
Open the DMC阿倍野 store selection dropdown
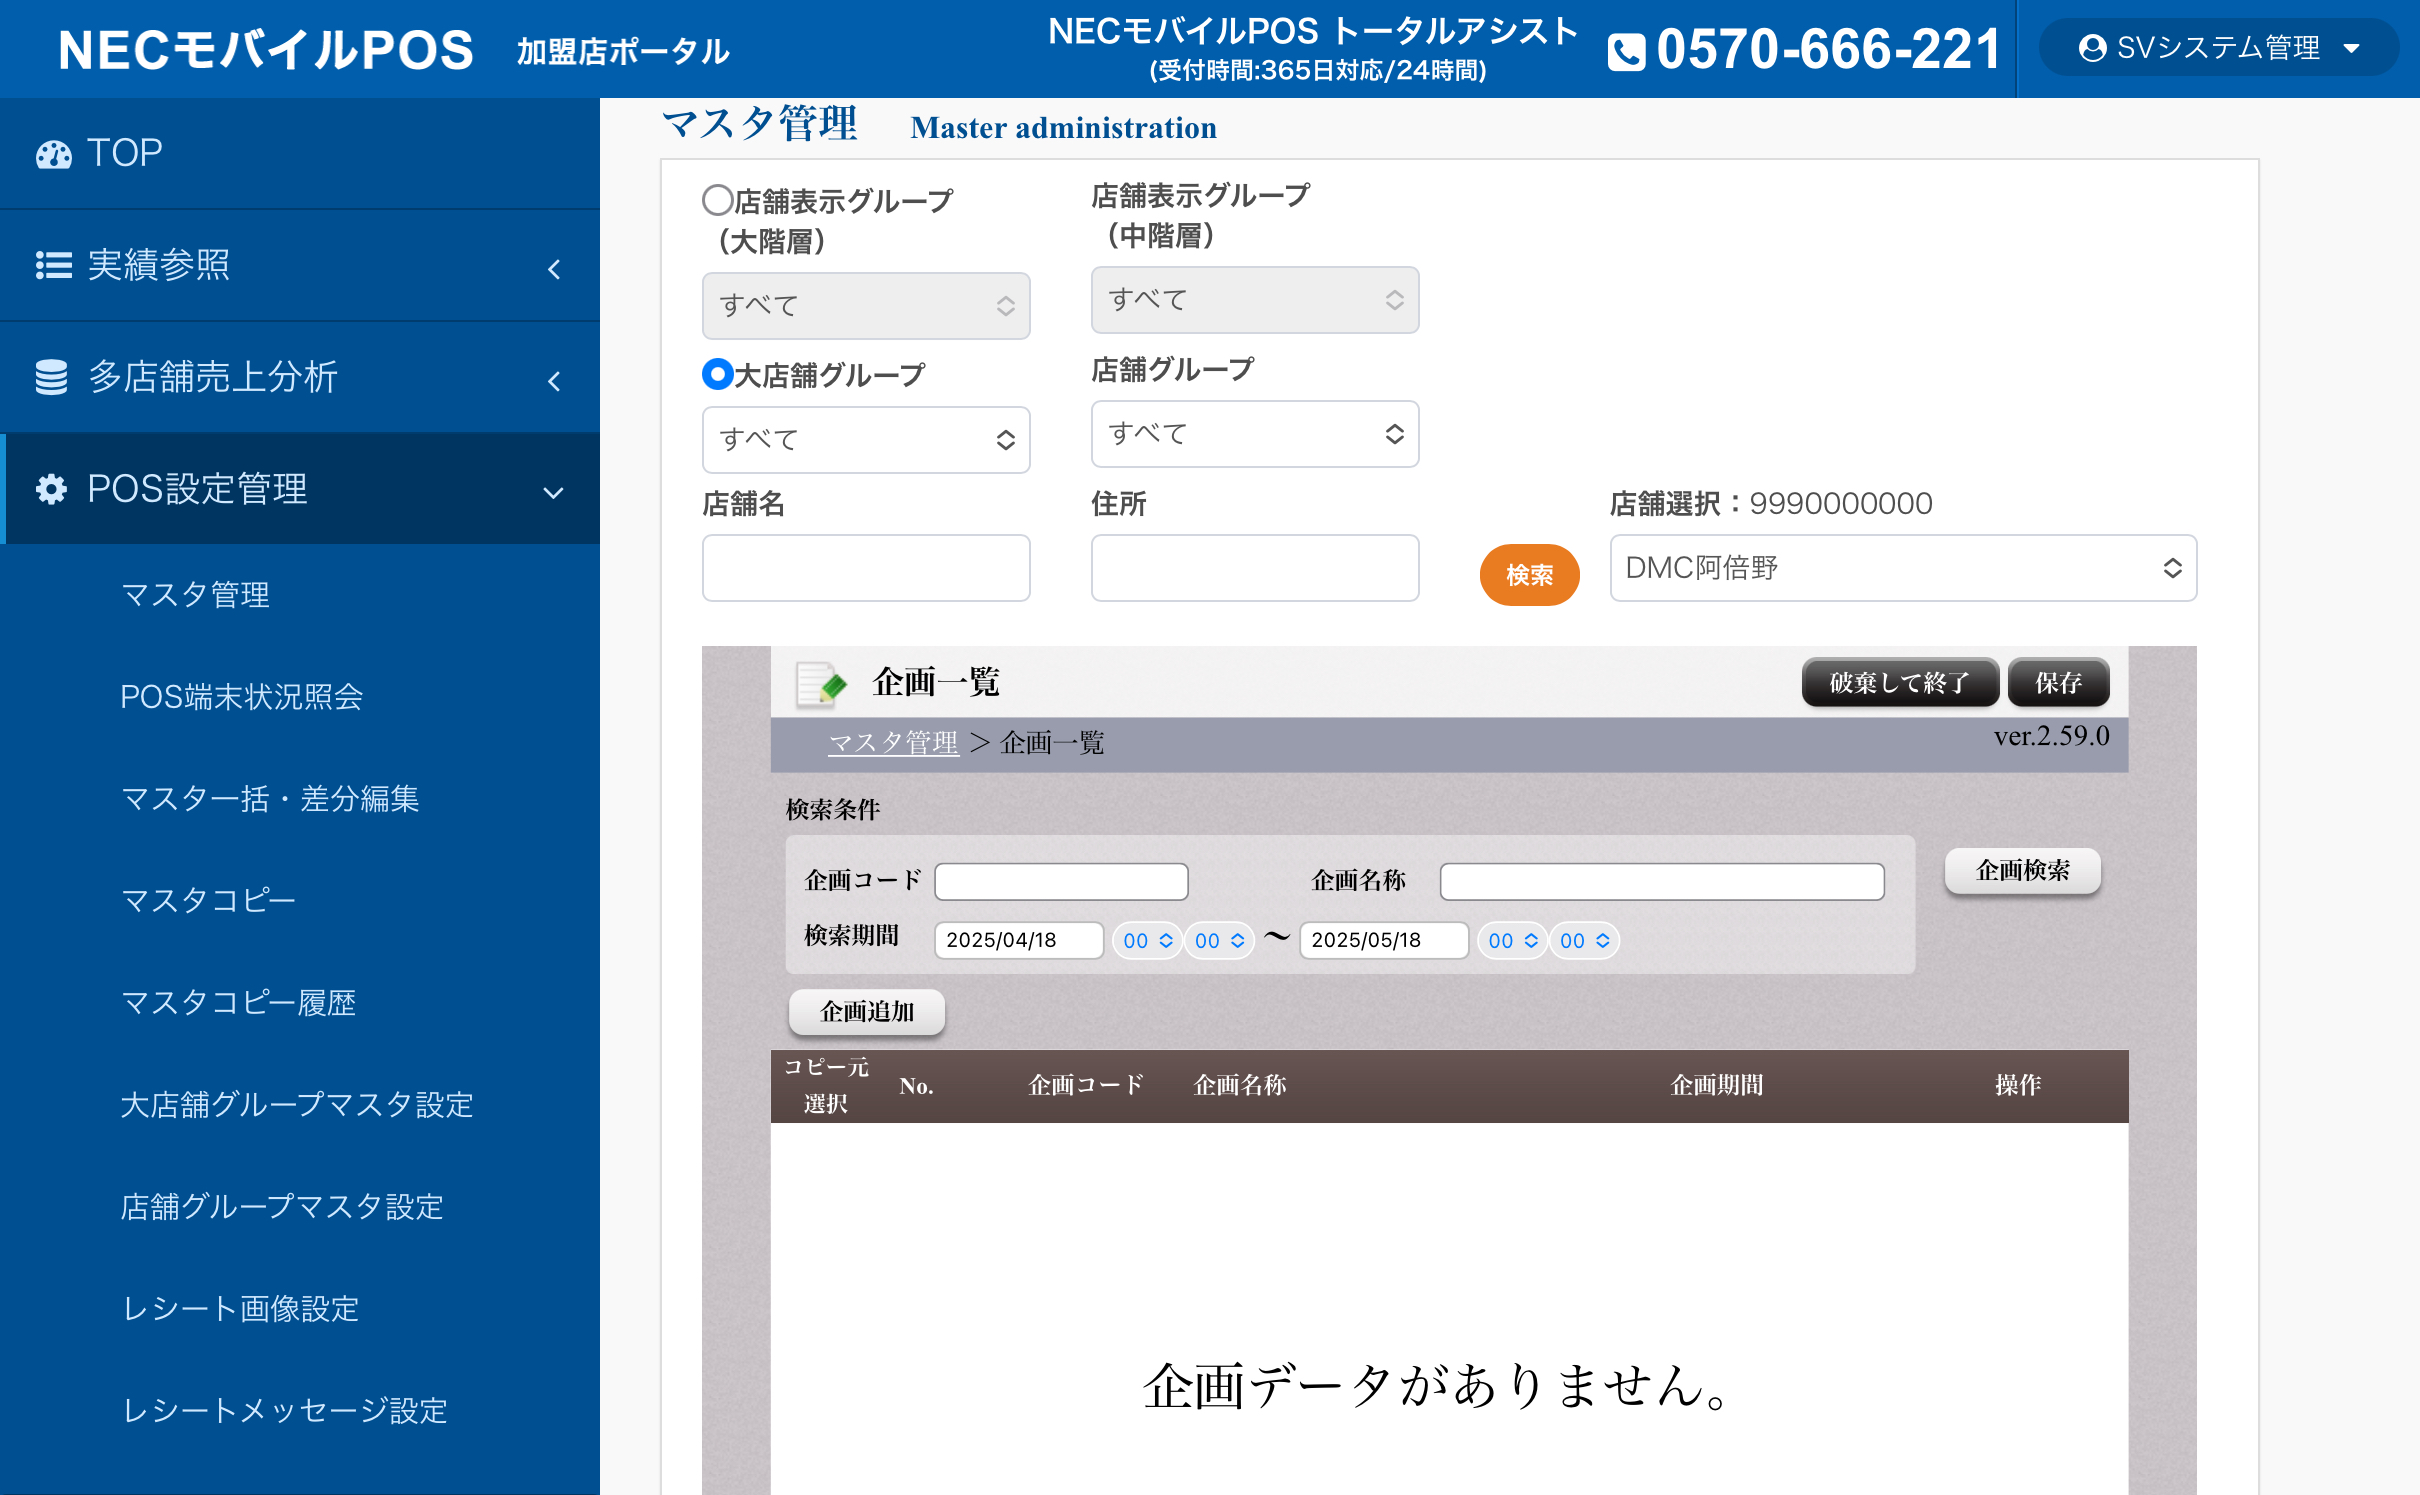[x=1903, y=567]
